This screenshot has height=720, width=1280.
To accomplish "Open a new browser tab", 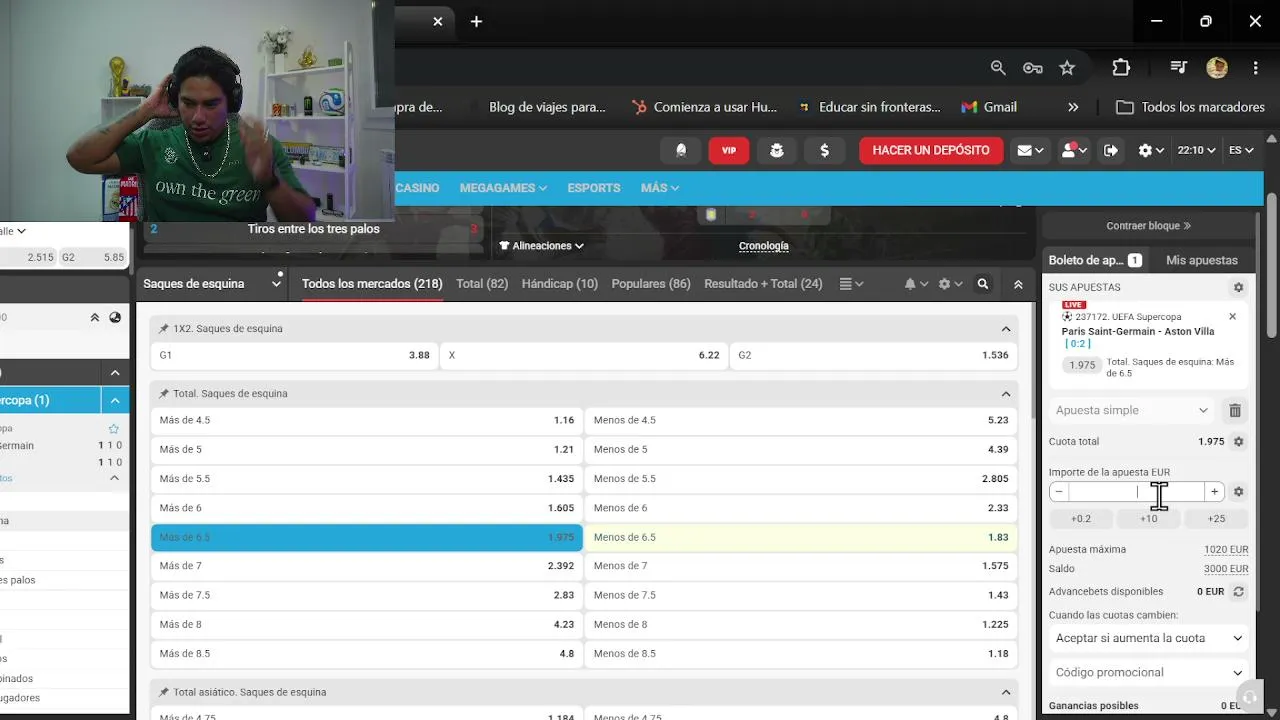I will pyautogui.click(x=476, y=21).
